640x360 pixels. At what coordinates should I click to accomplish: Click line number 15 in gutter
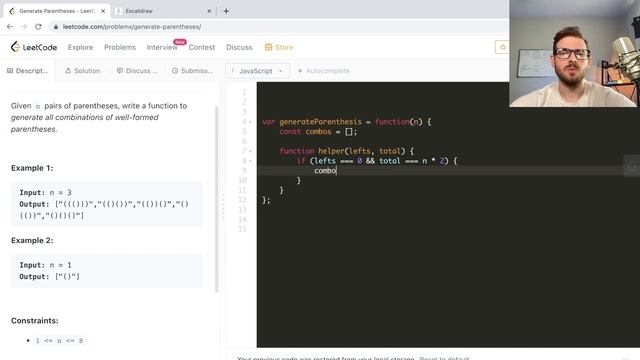pos(242,229)
